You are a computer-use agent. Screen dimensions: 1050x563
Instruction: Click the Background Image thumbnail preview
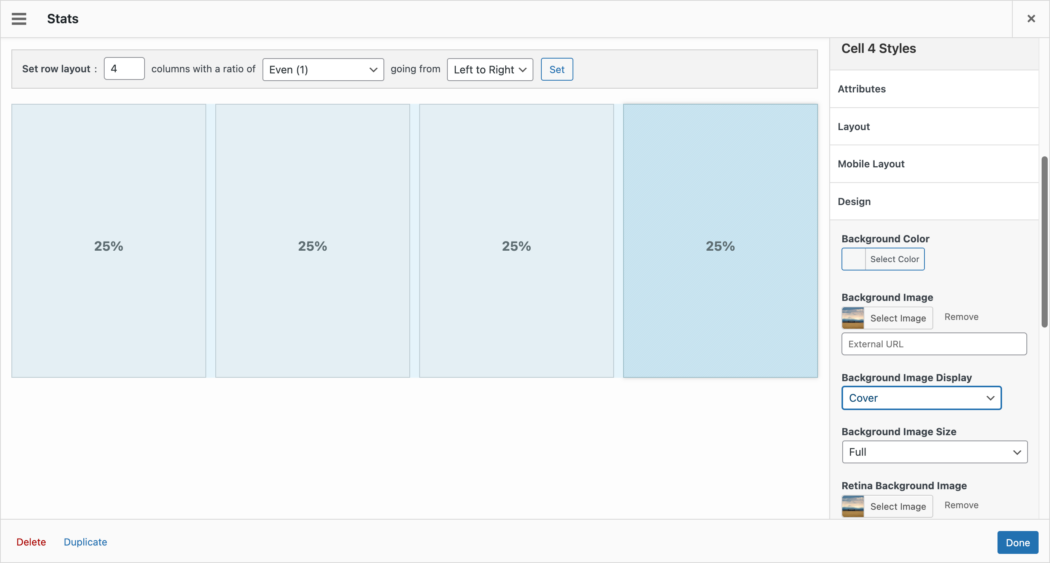pos(853,318)
